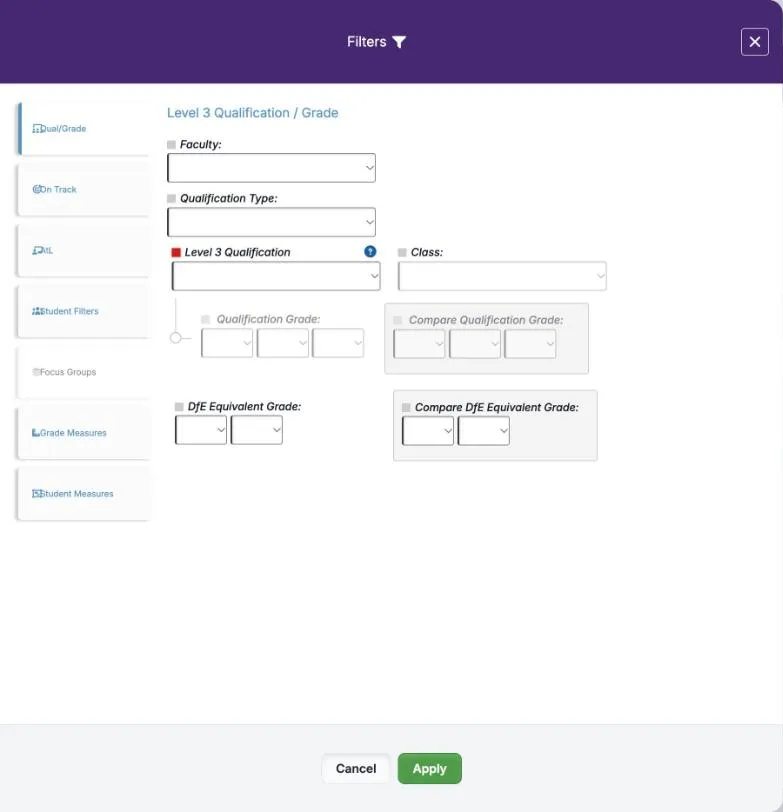Open the Faculty dropdown
The width and height of the screenshot is (783, 812).
pos(271,168)
